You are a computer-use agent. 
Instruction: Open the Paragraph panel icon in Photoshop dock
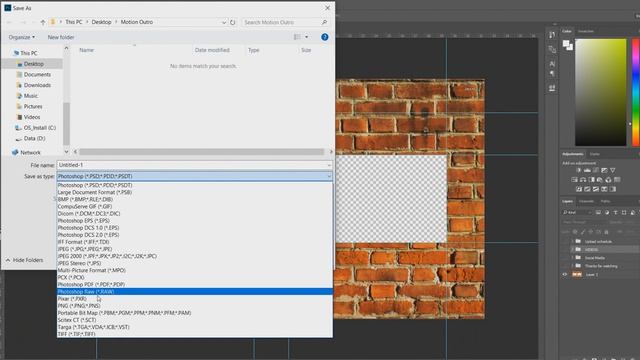pos(552,74)
